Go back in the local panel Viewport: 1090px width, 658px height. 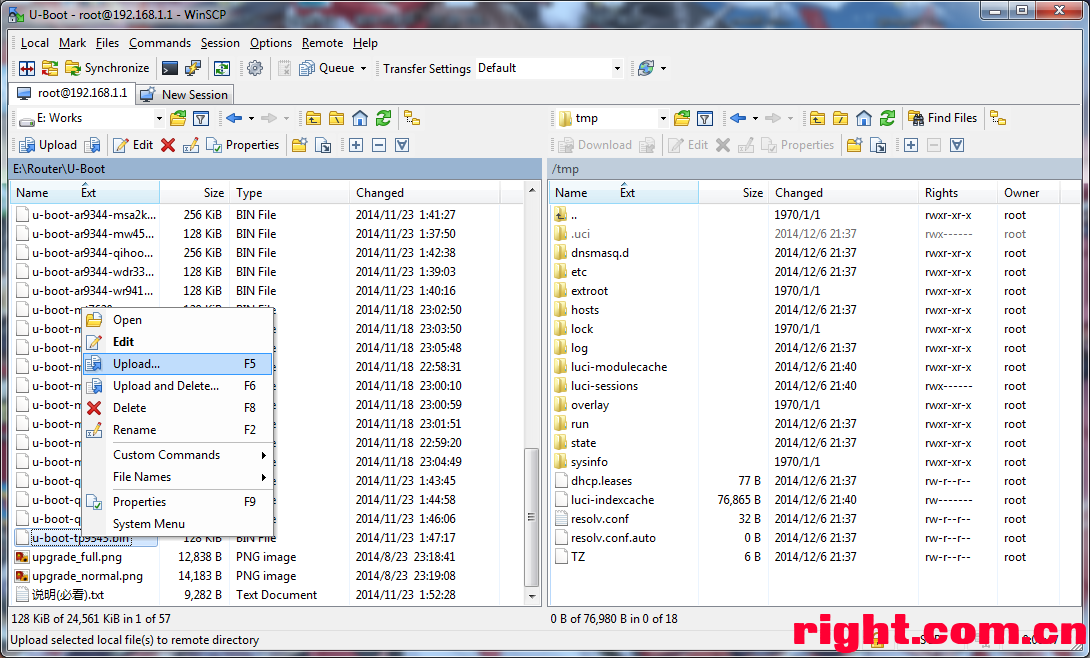point(234,119)
